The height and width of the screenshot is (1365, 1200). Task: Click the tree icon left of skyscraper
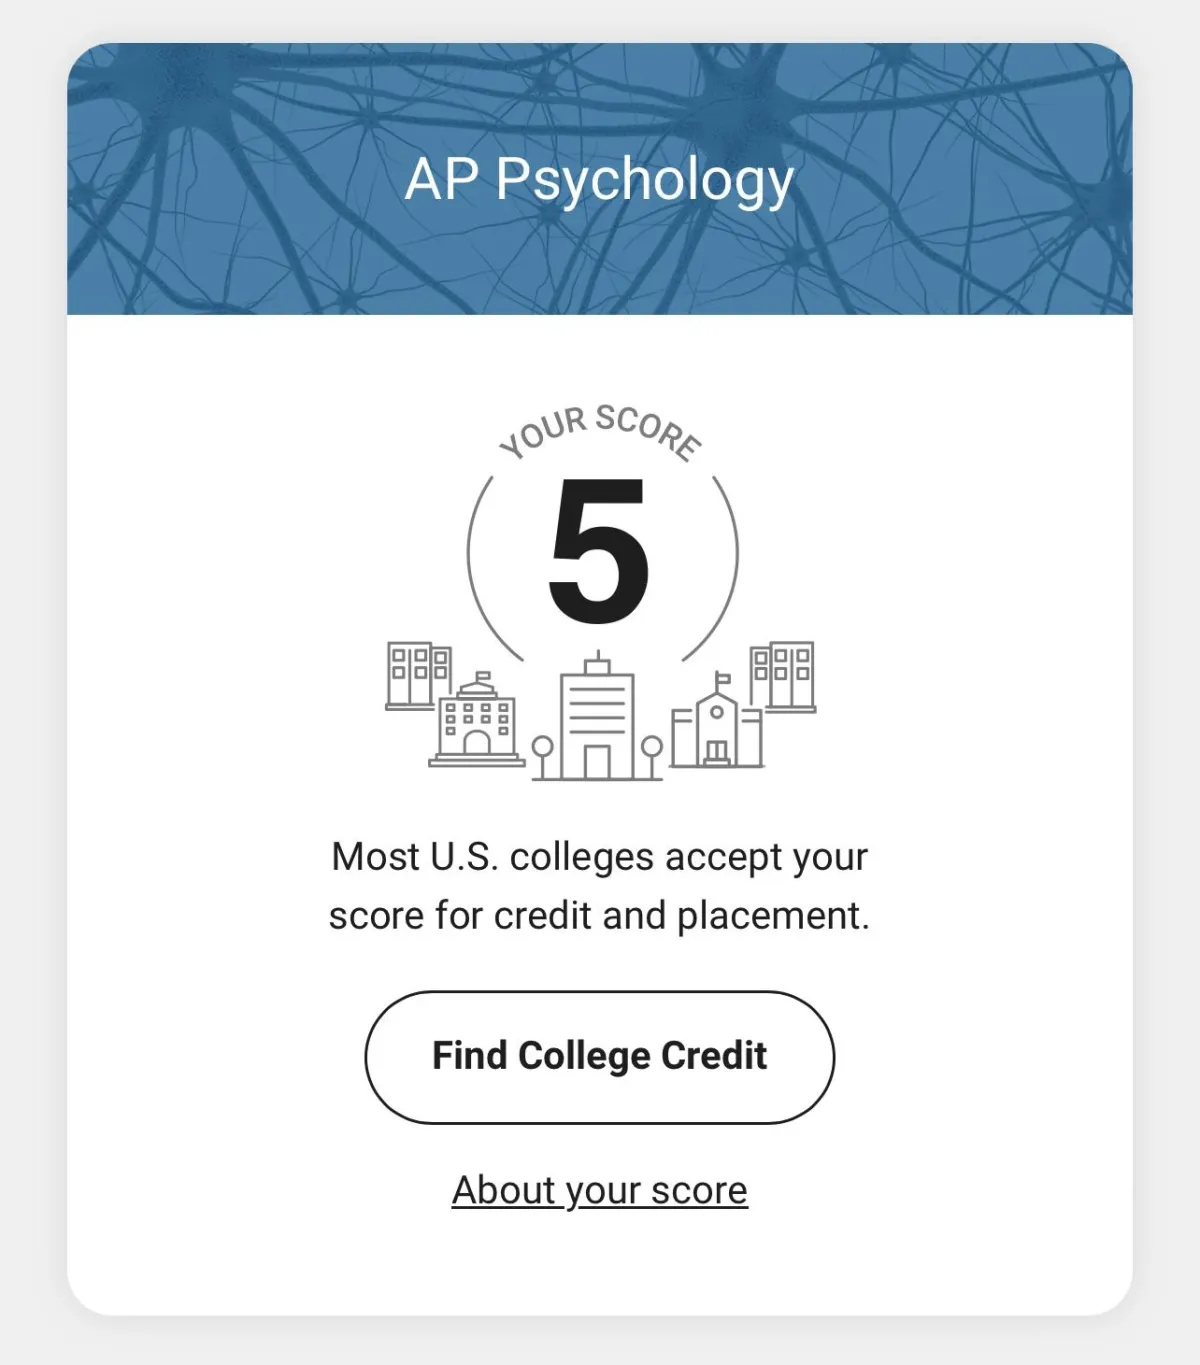coord(542,757)
